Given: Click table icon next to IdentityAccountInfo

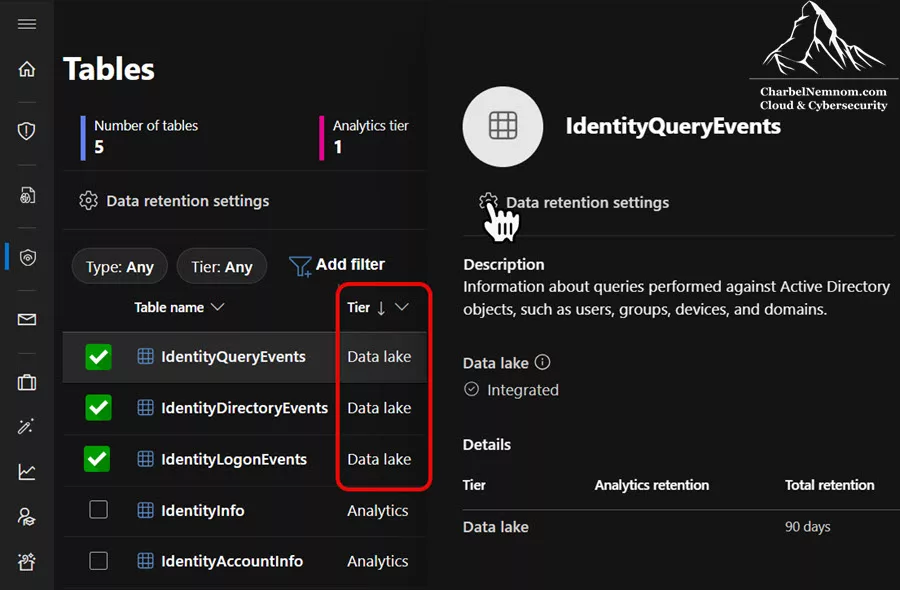Looking at the screenshot, I should click(145, 561).
